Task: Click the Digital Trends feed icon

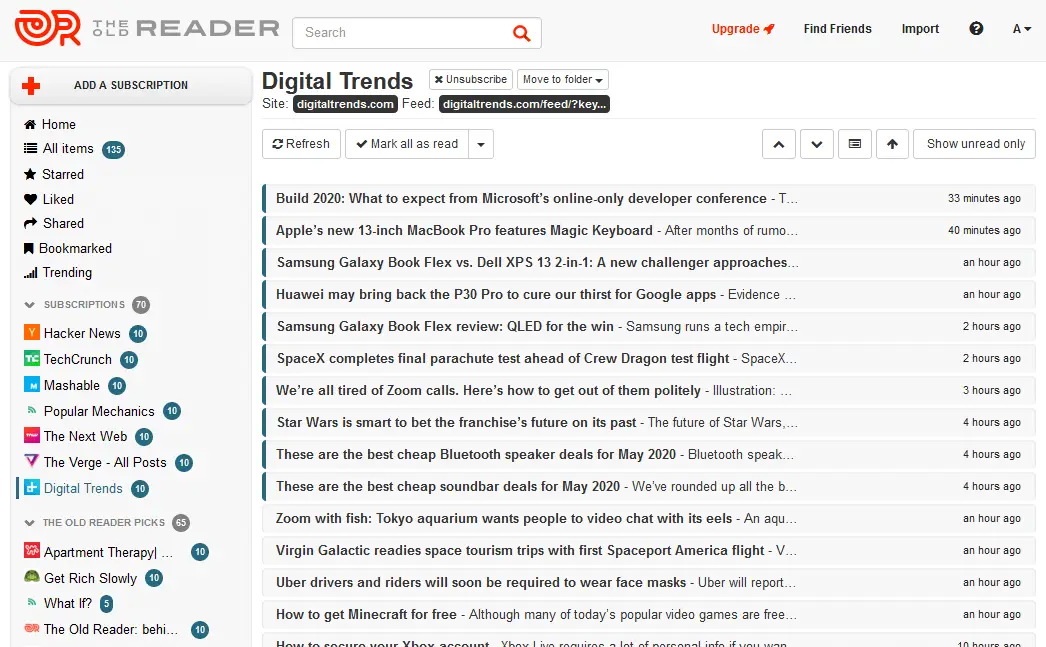Action: click(31, 488)
